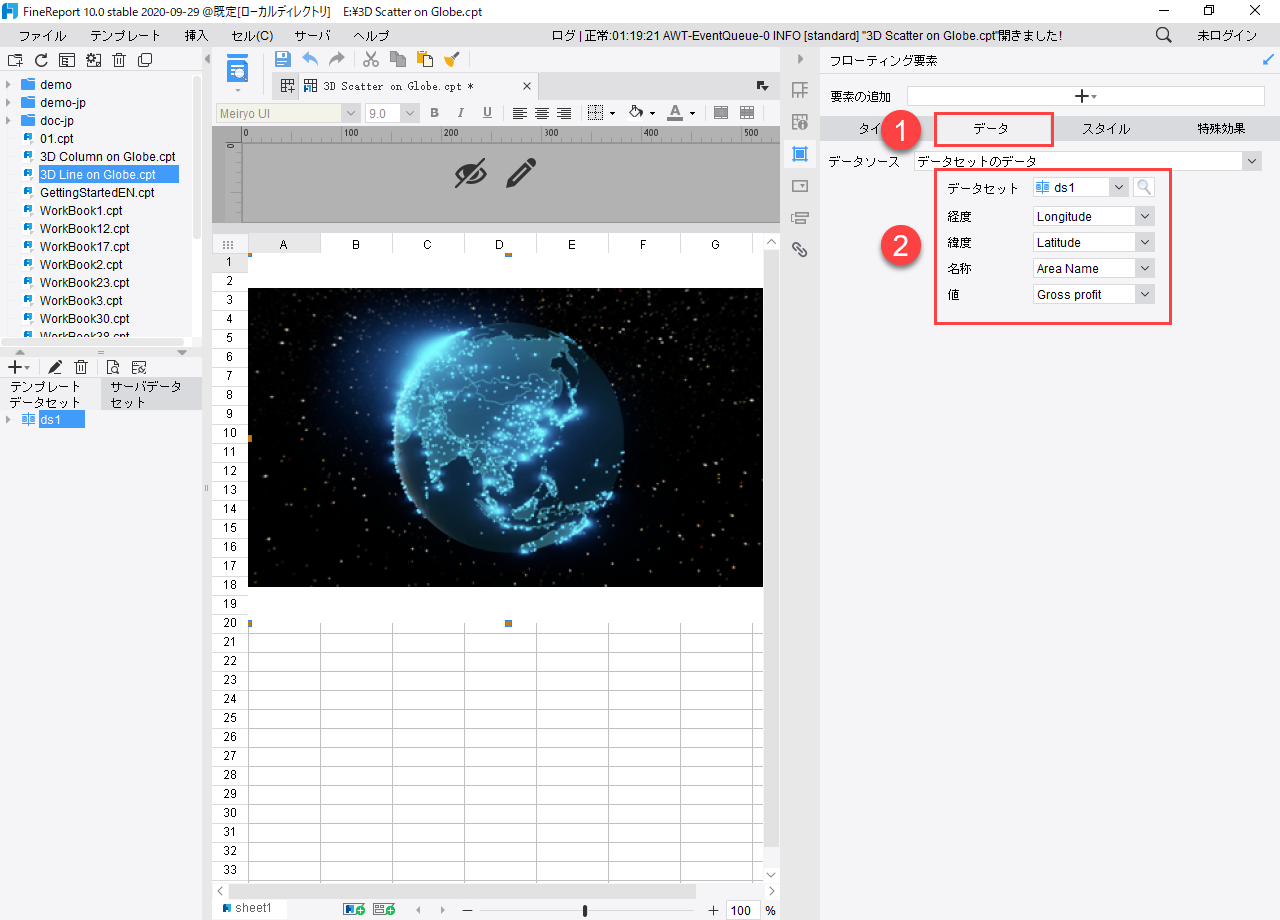Screen dimensions: 1280x920
Task: Apply italic formatting
Action: coord(461,113)
